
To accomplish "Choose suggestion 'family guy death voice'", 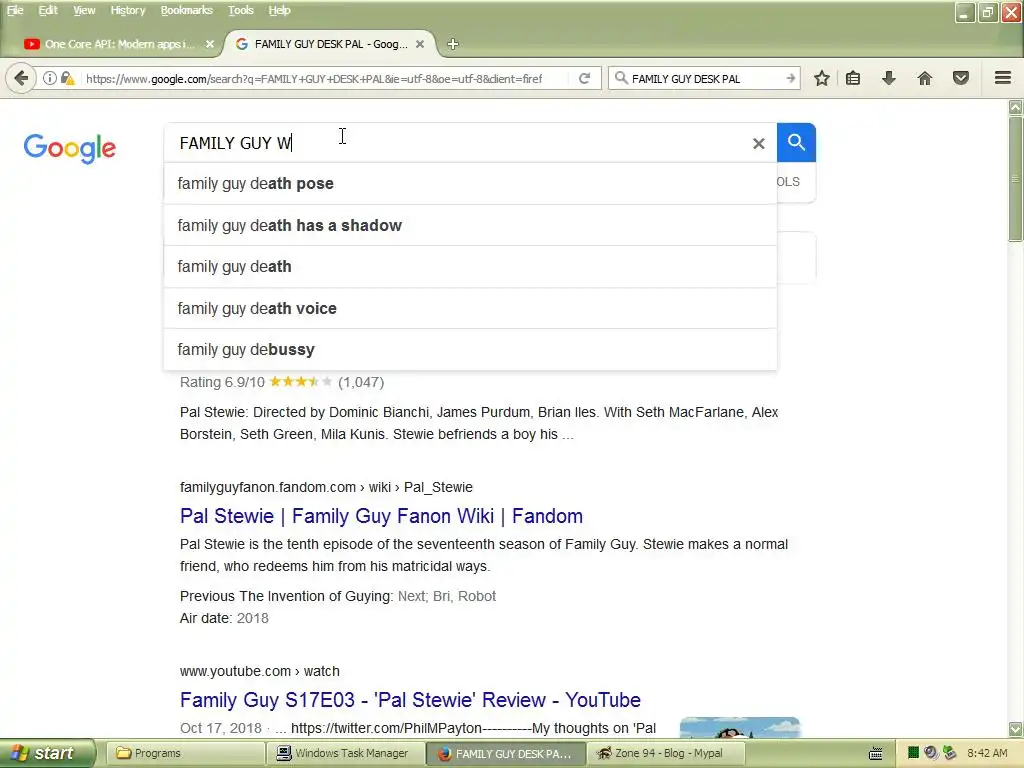I will (470, 308).
